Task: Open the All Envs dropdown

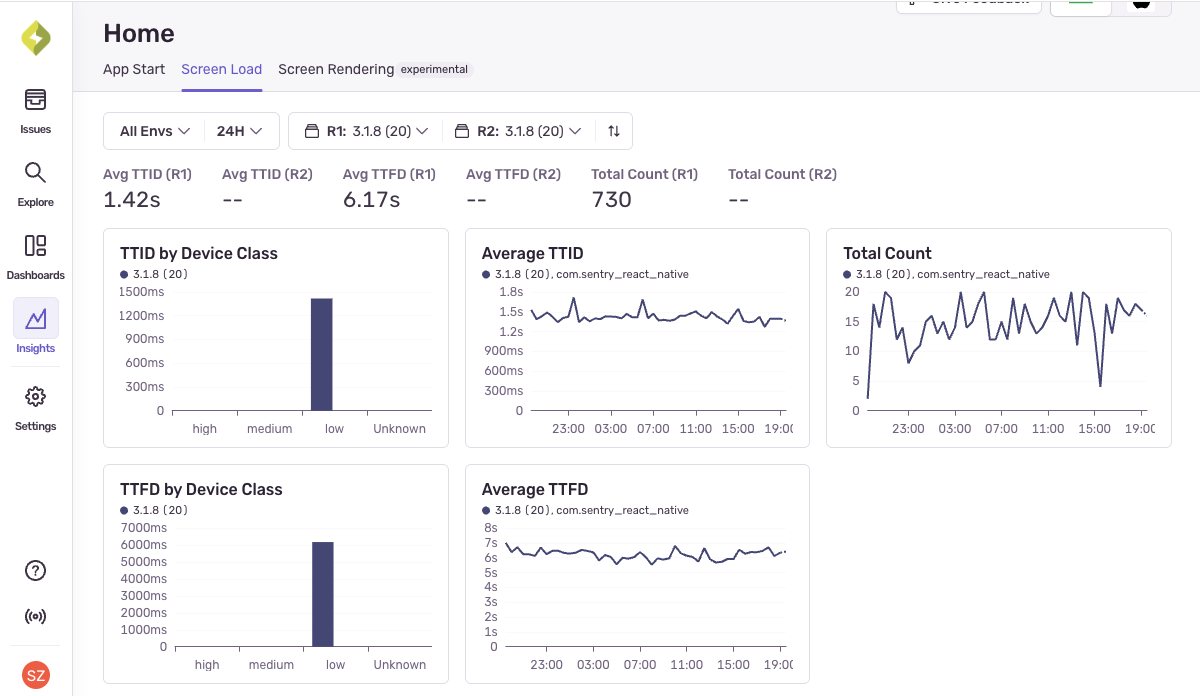Action: pos(153,130)
